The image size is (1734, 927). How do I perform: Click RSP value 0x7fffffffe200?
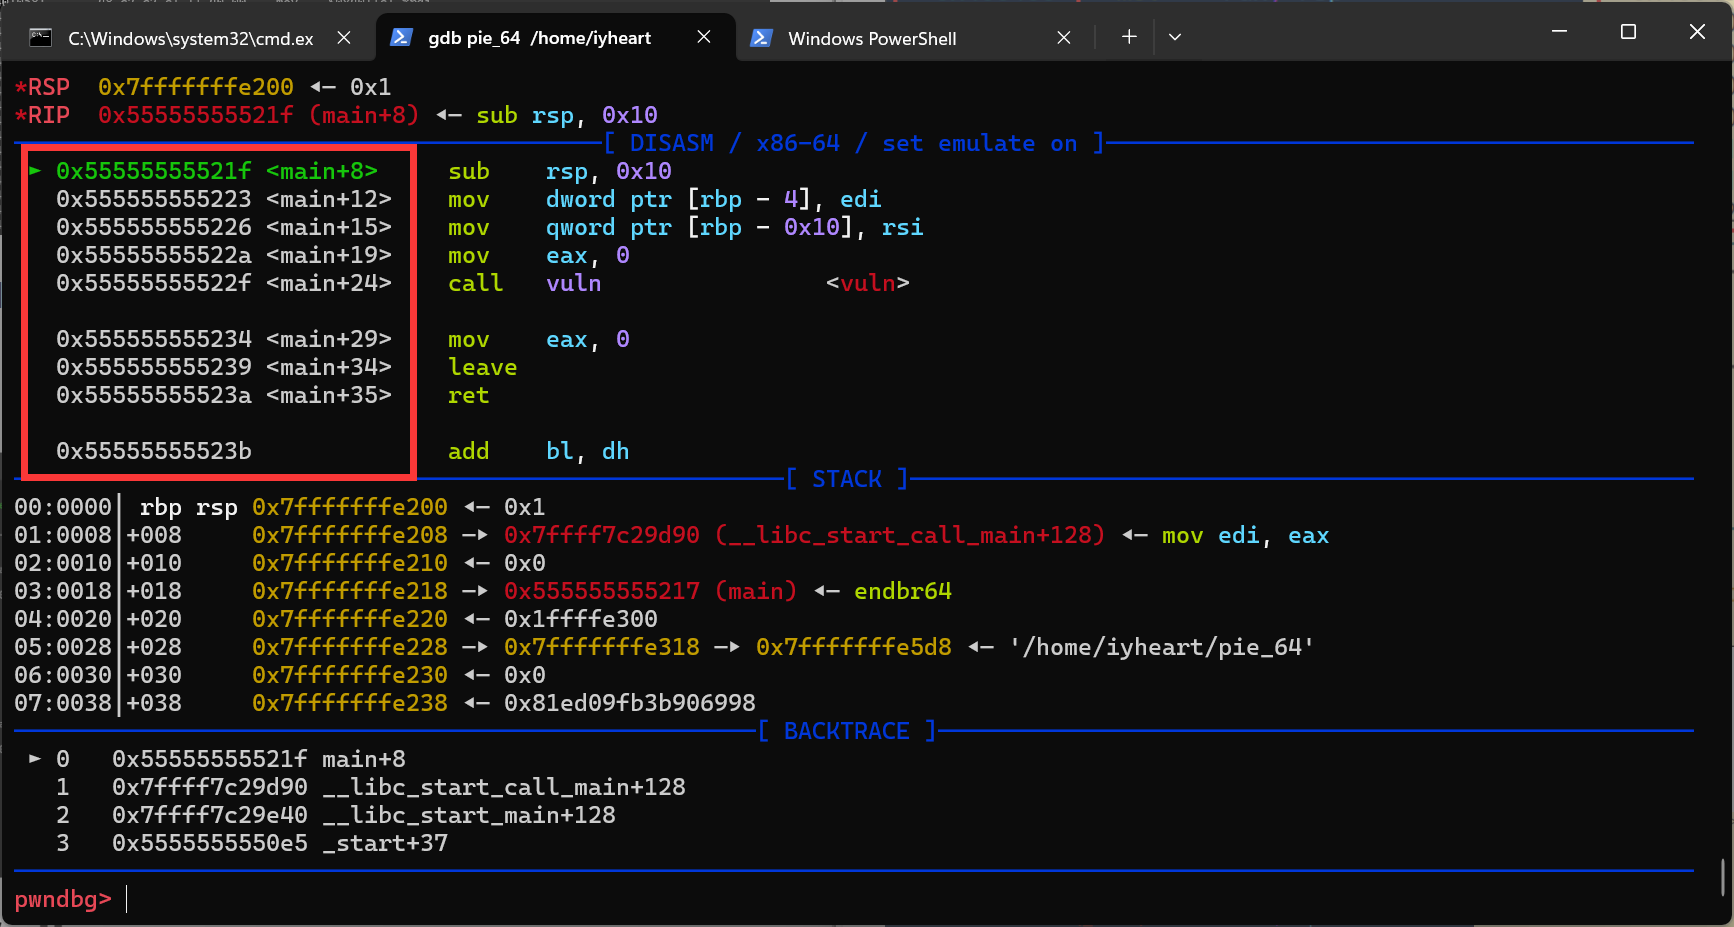[x=196, y=87]
